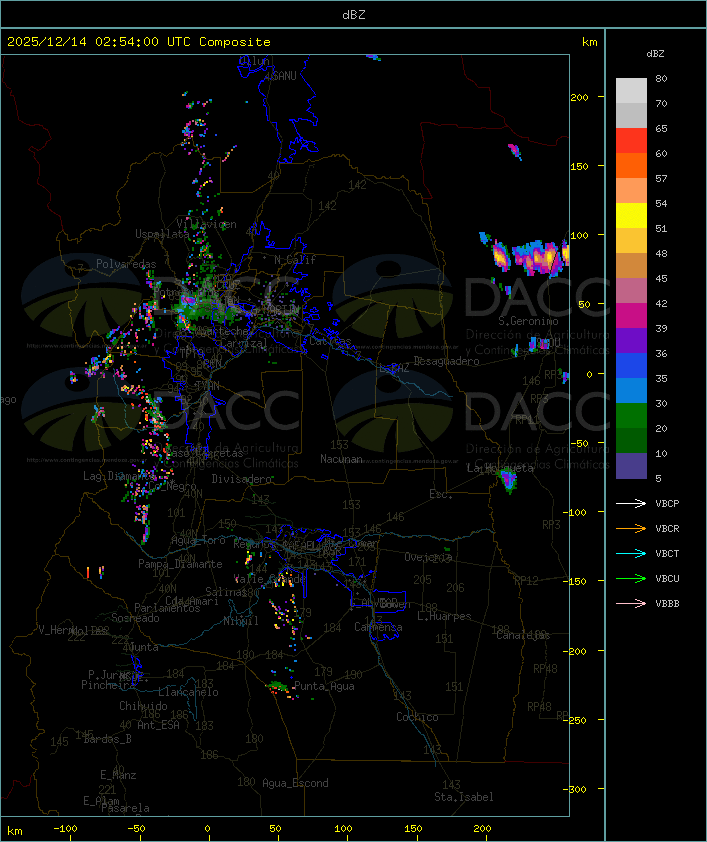Click the 'Uspallata' map label
The width and height of the screenshot is (707, 842).
point(162,234)
